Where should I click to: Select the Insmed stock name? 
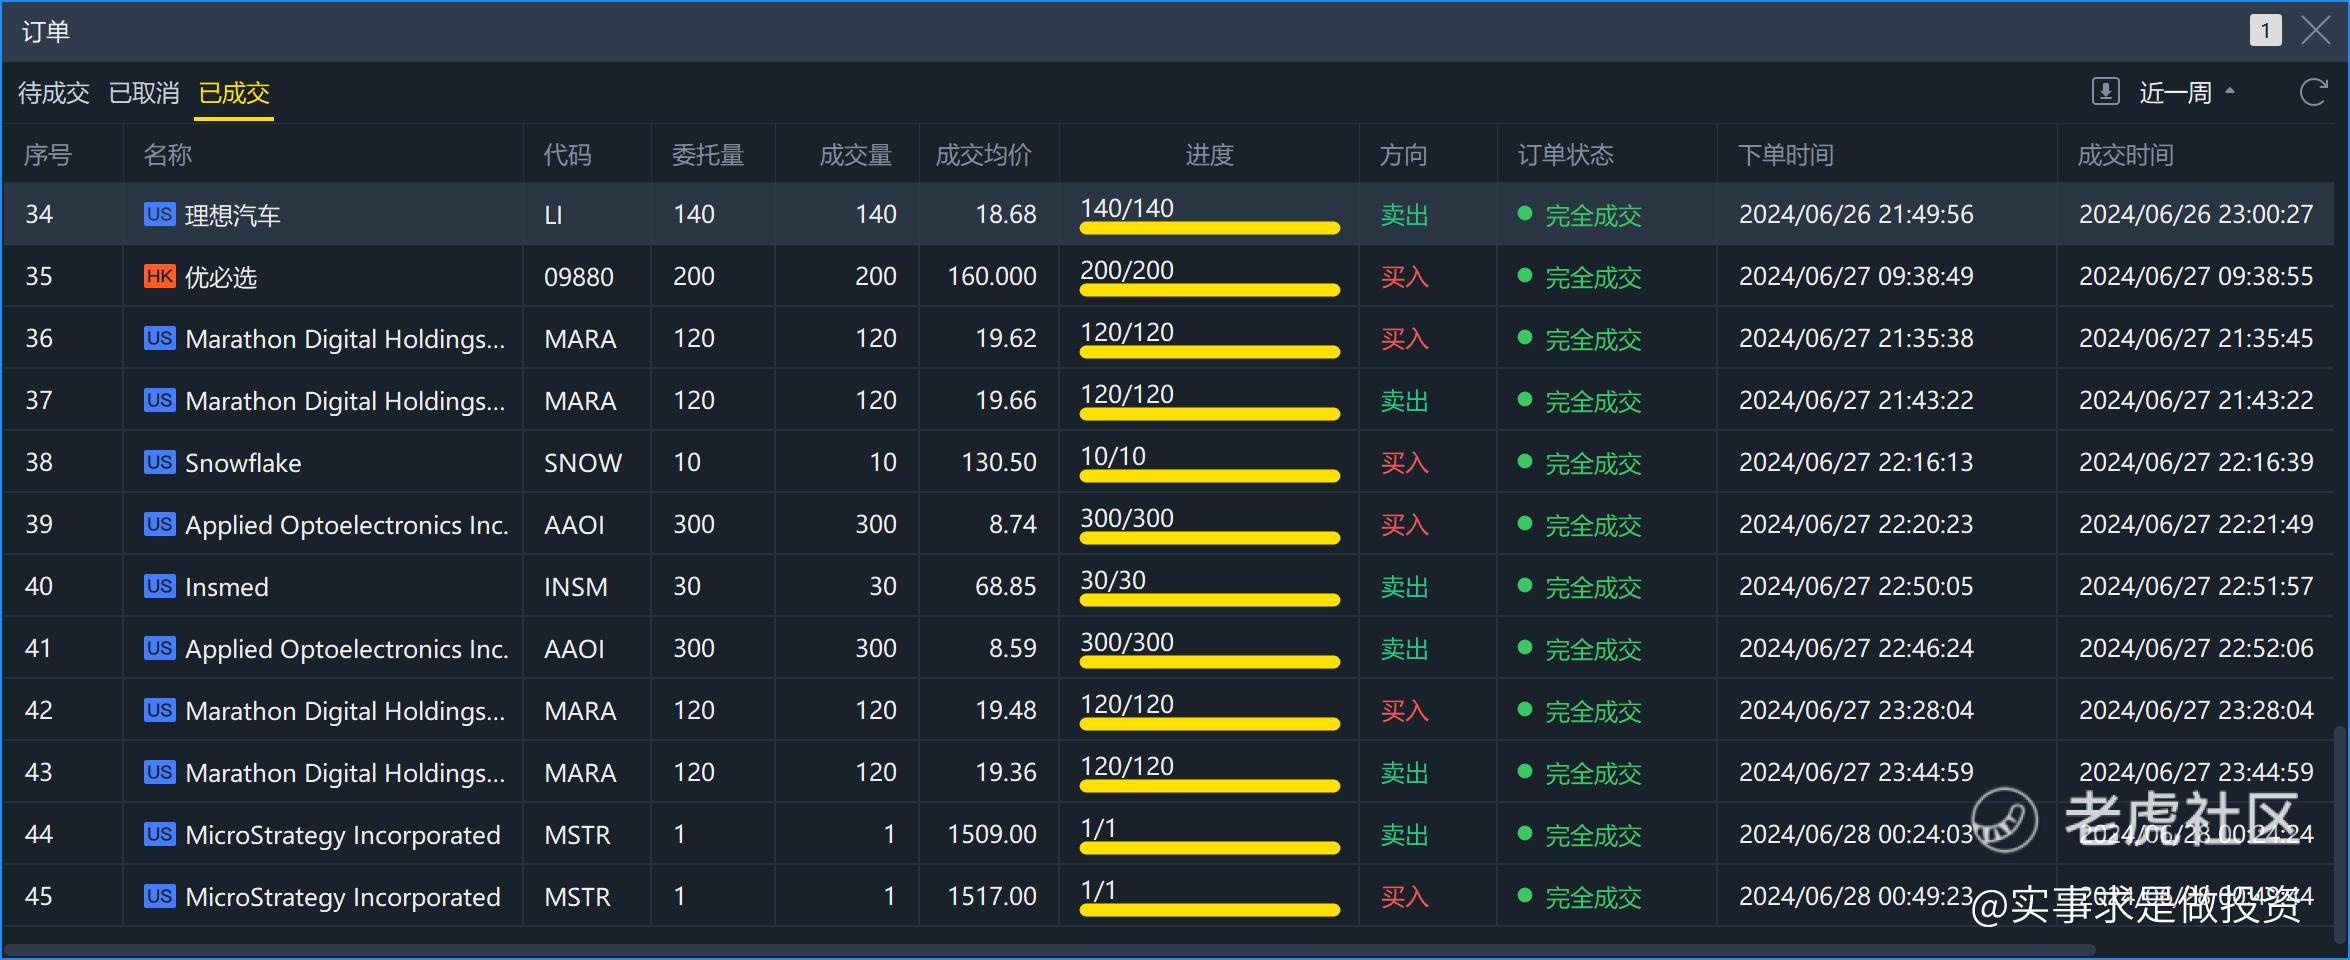227,587
